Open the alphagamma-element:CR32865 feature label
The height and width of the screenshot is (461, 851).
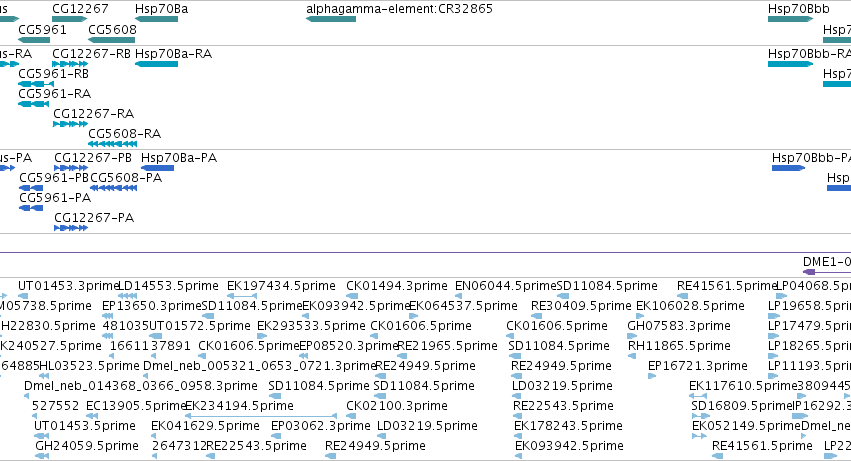pyautogui.click(x=399, y=9)
